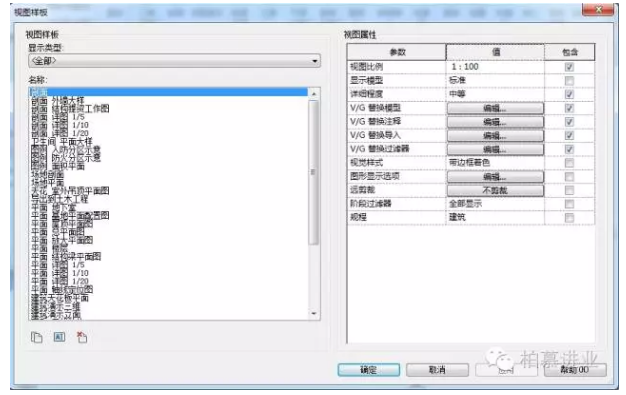Click the delete view template icon
This screenshot has height=395, width=626.
pyautogui.click(x=82, y=337)
